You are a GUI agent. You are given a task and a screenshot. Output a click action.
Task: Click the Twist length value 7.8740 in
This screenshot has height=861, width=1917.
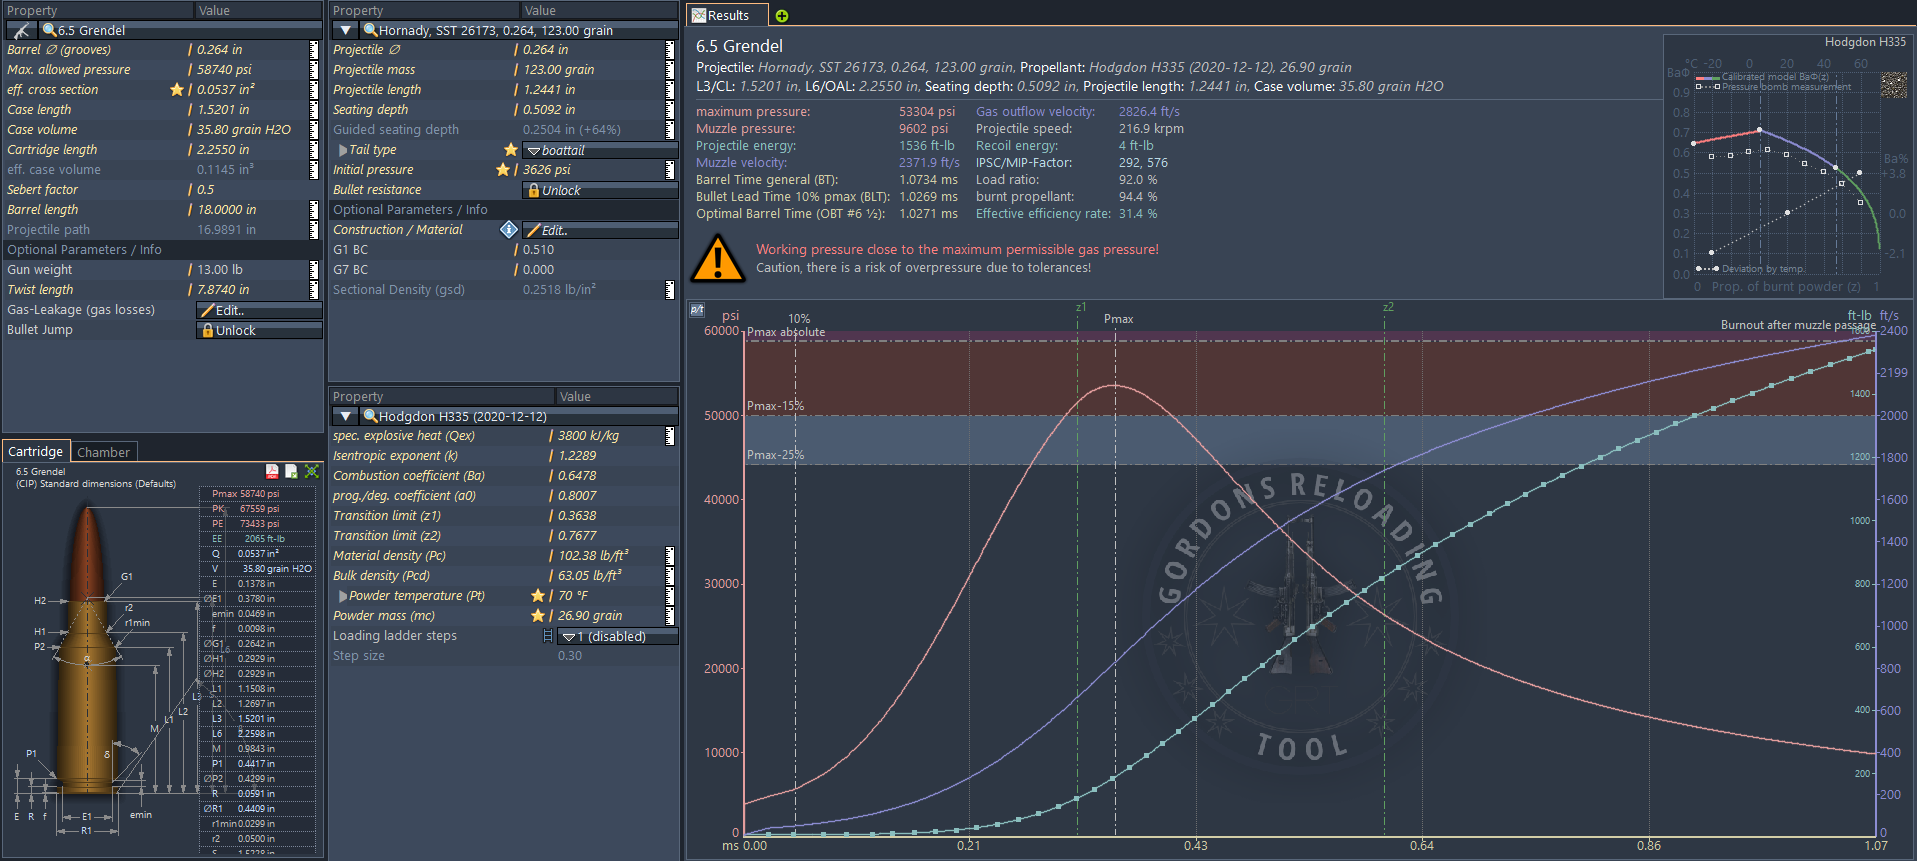[x=223, y=290]
